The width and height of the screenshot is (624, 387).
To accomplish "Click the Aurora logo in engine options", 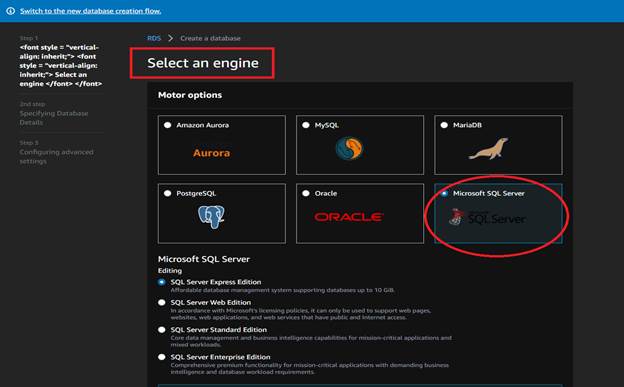I will click(211, 153).
